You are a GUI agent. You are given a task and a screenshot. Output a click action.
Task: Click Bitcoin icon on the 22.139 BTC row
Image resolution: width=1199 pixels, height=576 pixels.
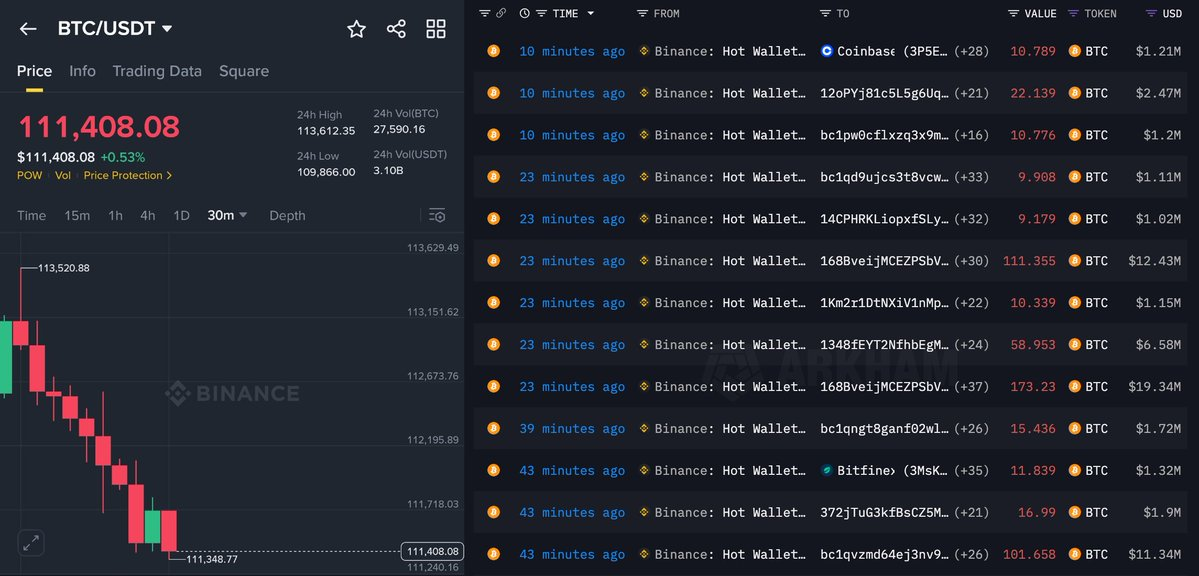coord(493,93)
